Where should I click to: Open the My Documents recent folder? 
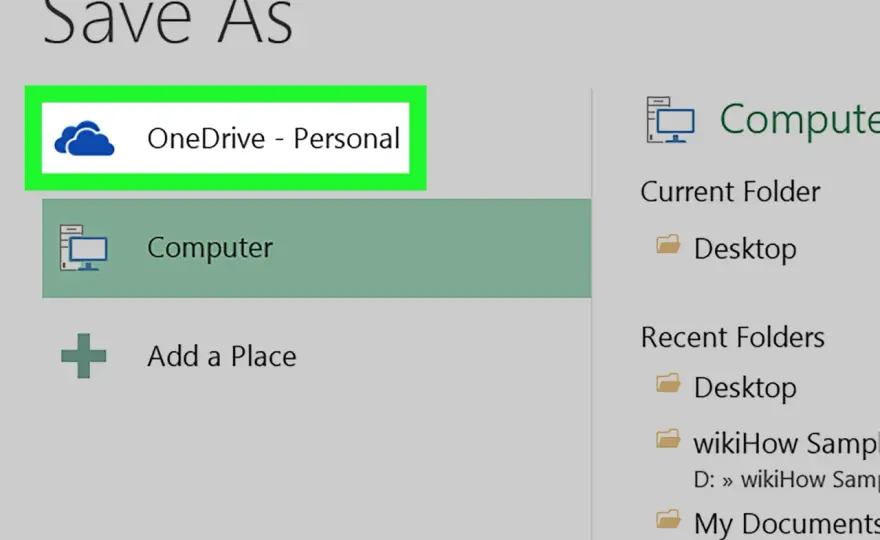pos(787,524)
